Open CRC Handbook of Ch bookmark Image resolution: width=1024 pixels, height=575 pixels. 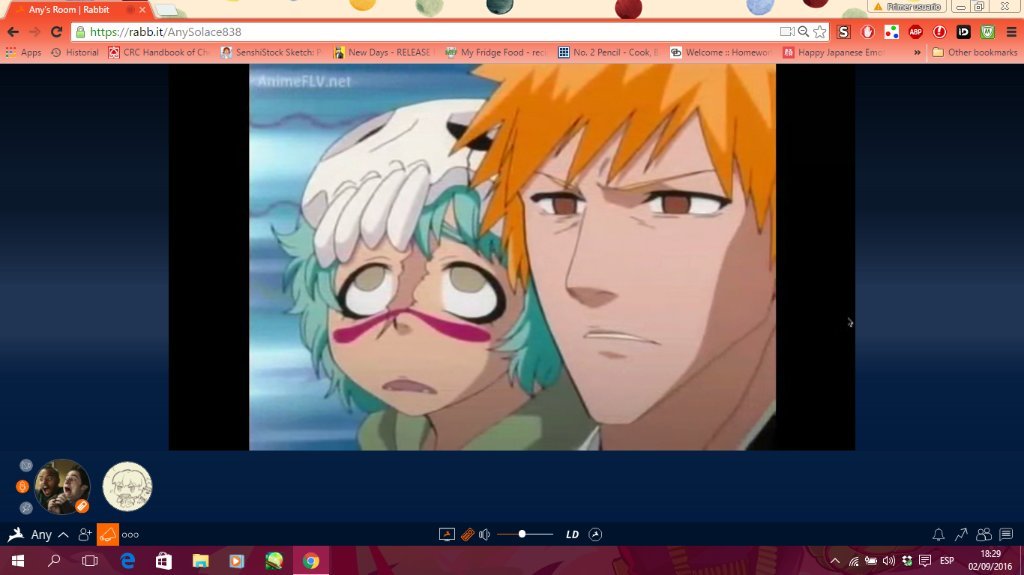(x=159, y=52)
